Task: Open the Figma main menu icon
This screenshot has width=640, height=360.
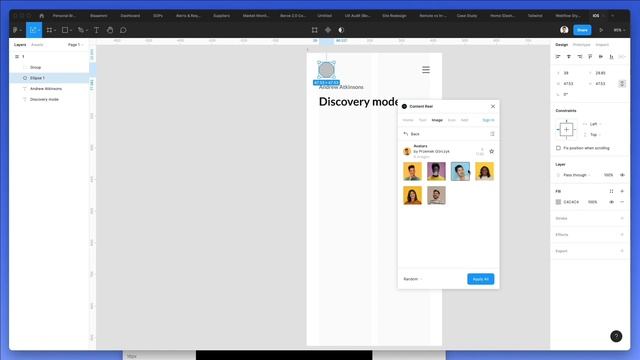Action: [16, 30]
